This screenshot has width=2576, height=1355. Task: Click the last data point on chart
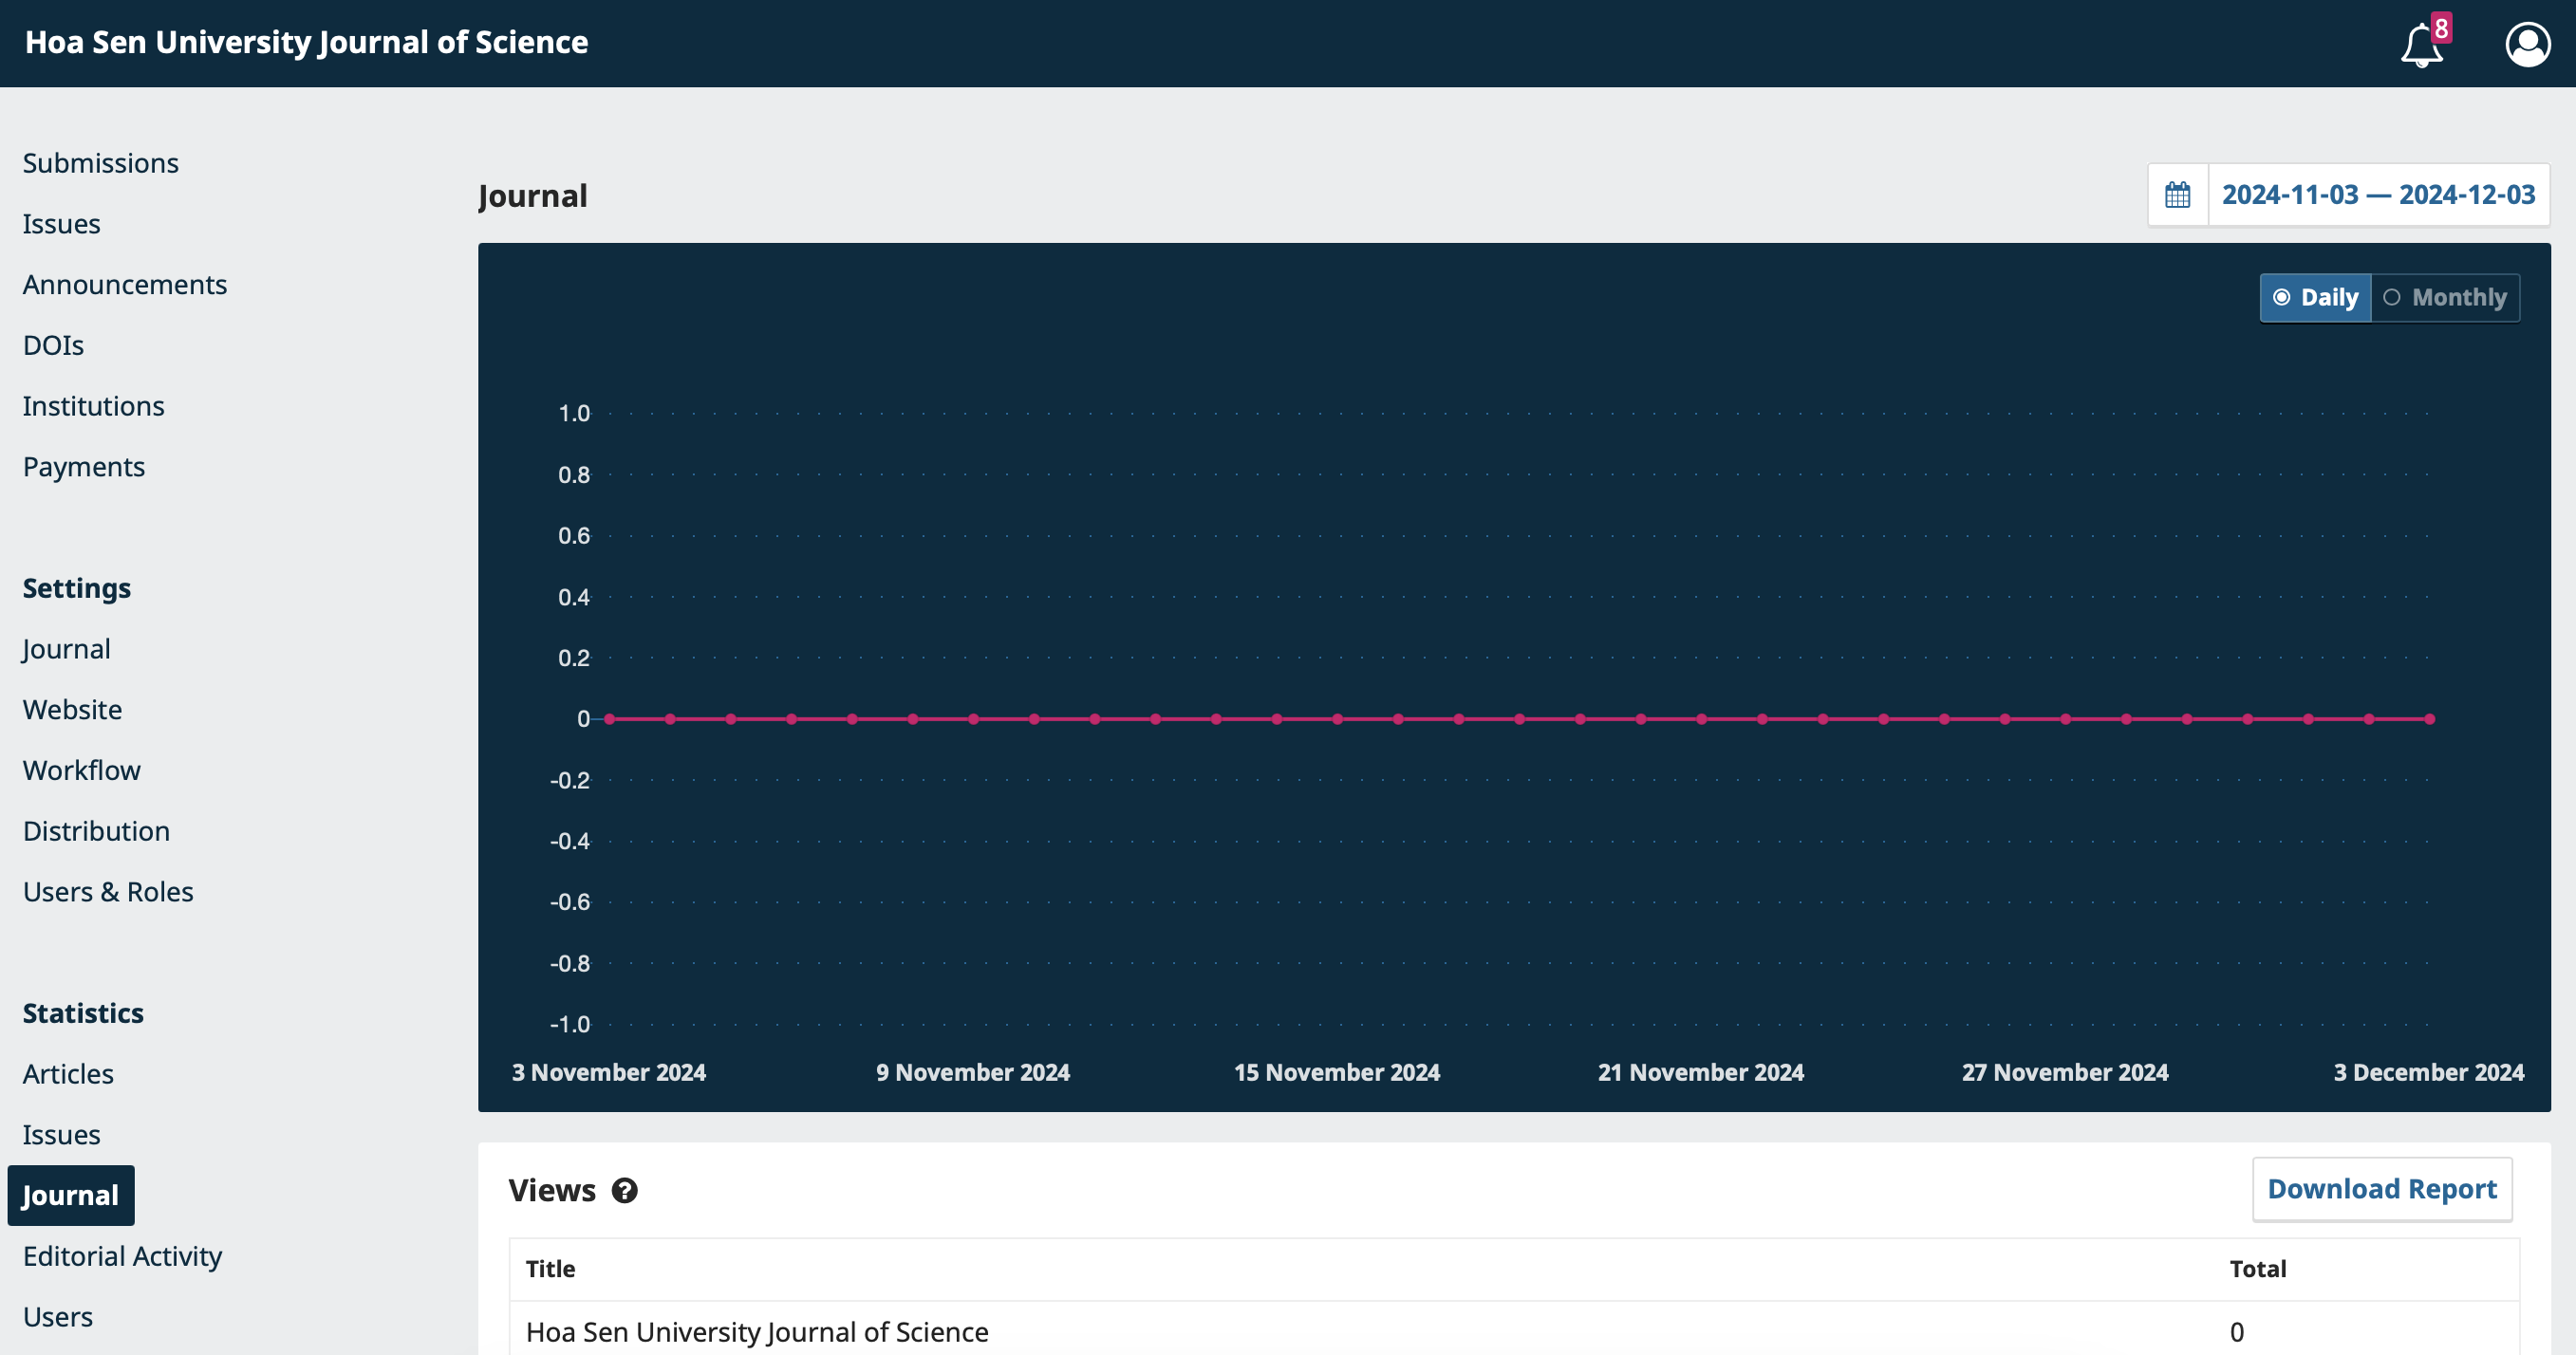(x=2429, y=719)
